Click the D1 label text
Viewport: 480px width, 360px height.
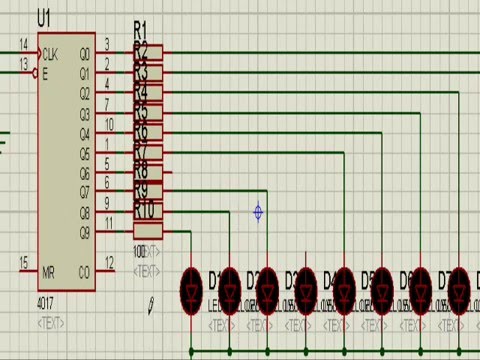click(214, 280)
